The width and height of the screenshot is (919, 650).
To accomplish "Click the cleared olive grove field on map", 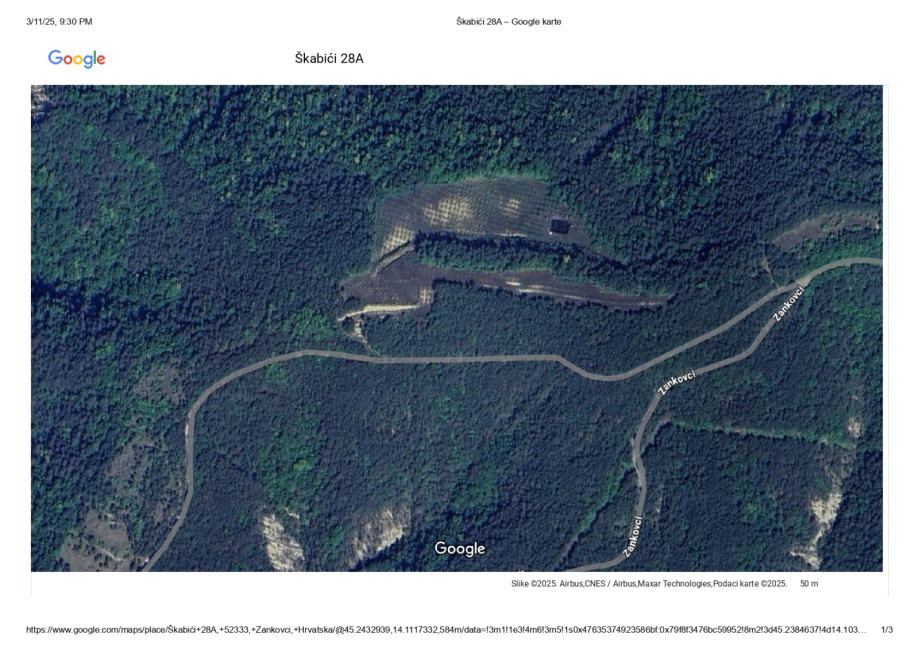I will pos(469,211).
